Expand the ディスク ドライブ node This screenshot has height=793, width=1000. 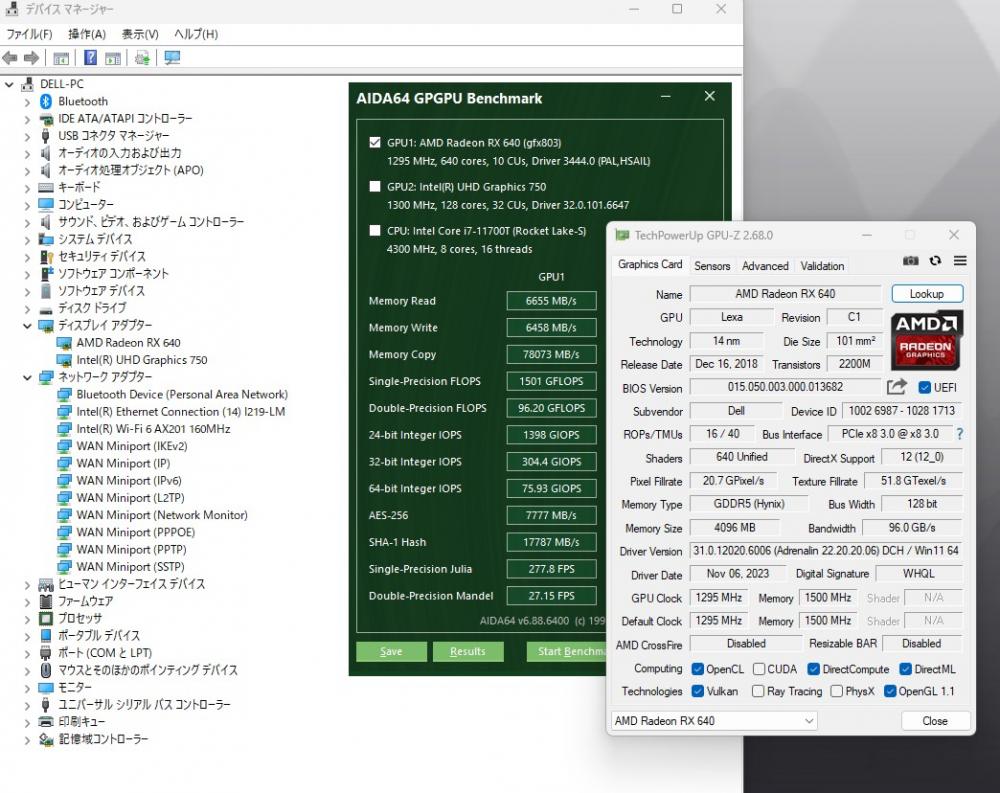pos(27,308)
